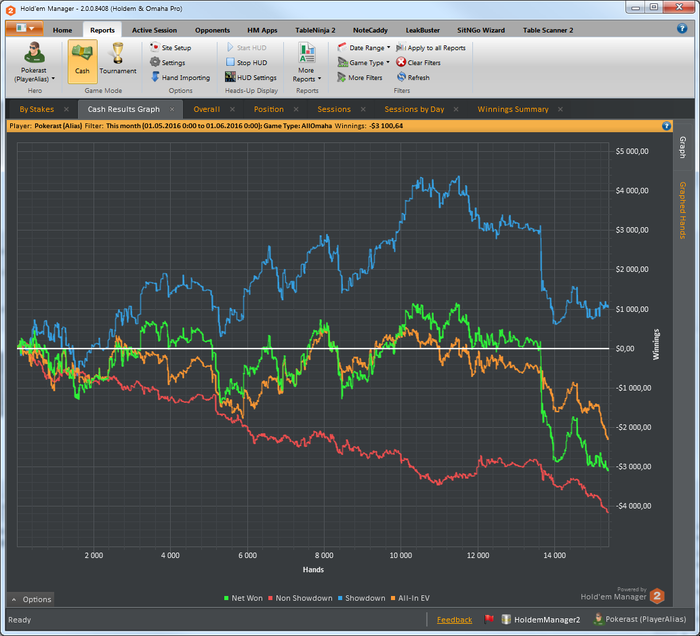Open Opponents ribbon tab

pos(212,30)
